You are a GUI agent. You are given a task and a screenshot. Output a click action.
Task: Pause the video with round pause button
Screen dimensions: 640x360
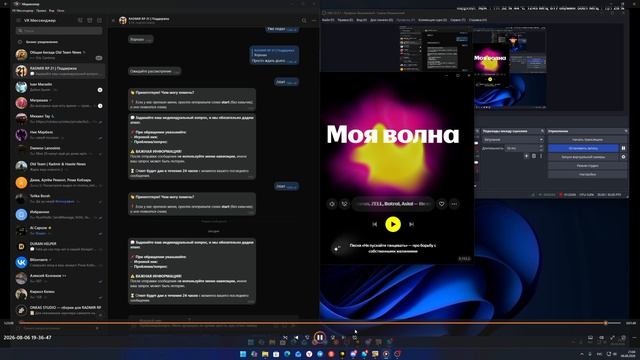pyautogui.click(x=320, y=338)
